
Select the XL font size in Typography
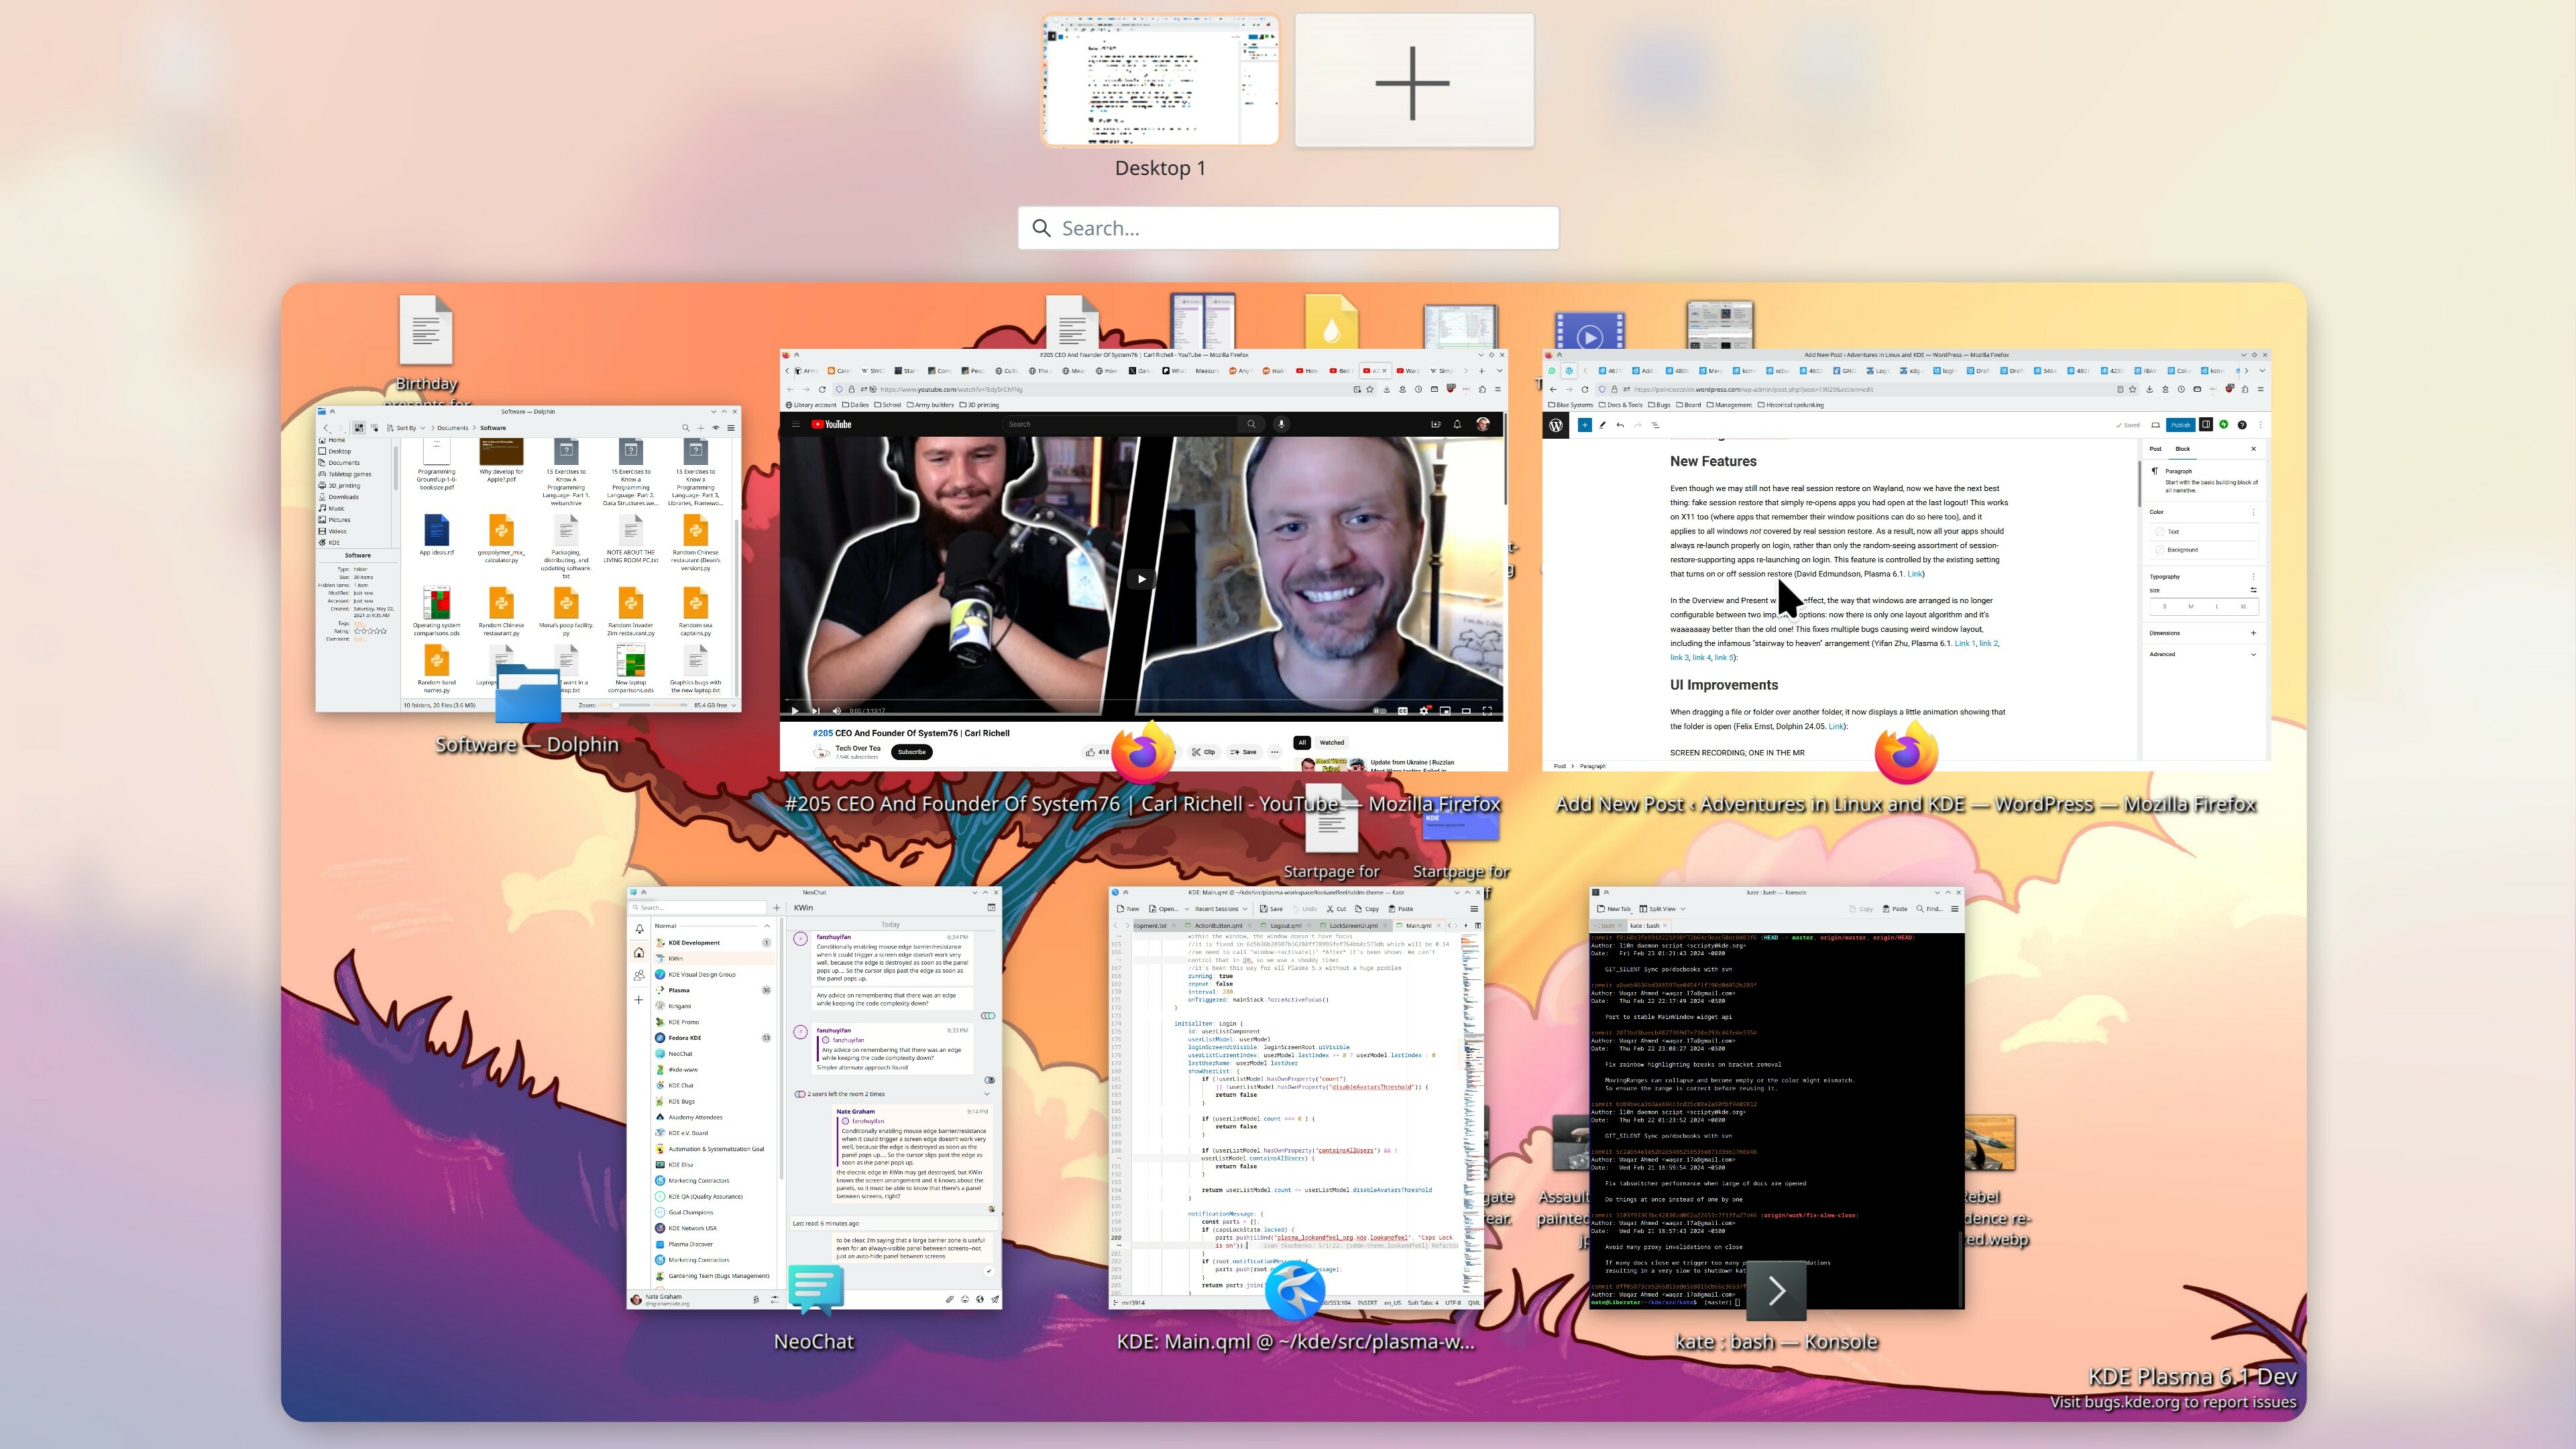pyautogui.click(x=2244, y=606)
